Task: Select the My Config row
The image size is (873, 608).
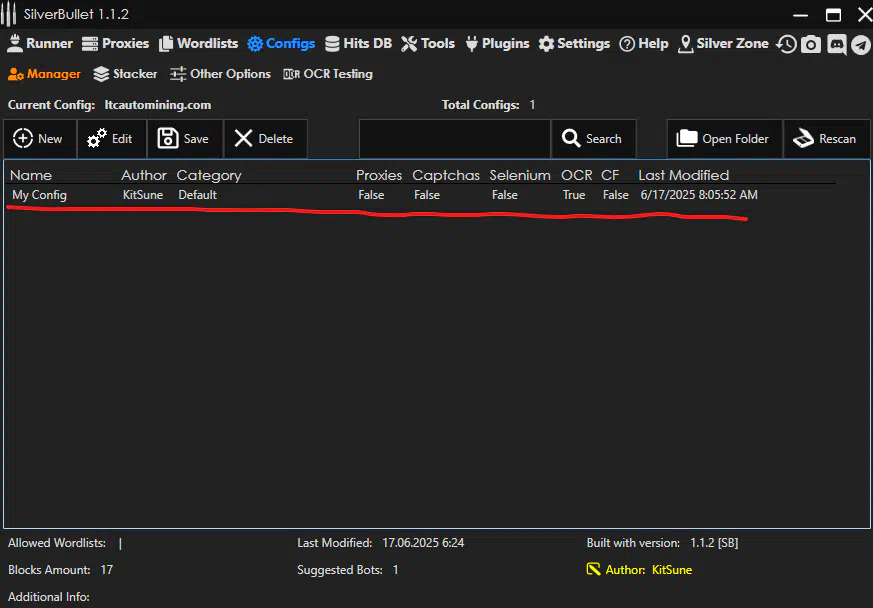Action: pos(420,195)
